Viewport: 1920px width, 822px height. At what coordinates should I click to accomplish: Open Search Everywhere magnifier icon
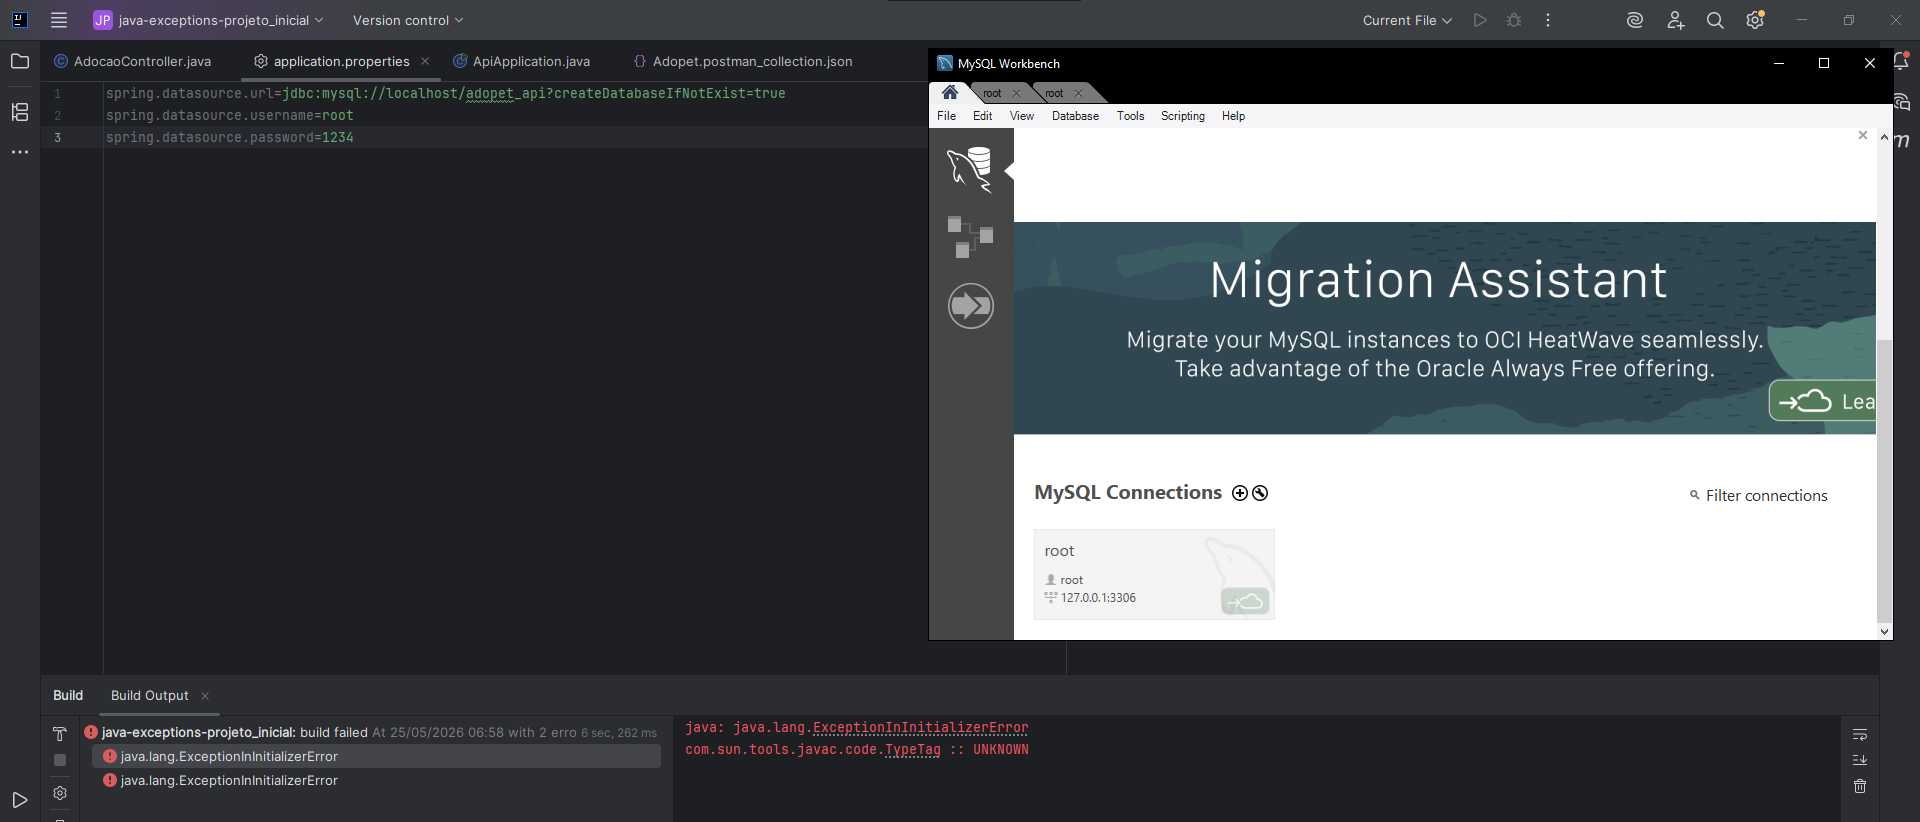[x=1715, y=20]
